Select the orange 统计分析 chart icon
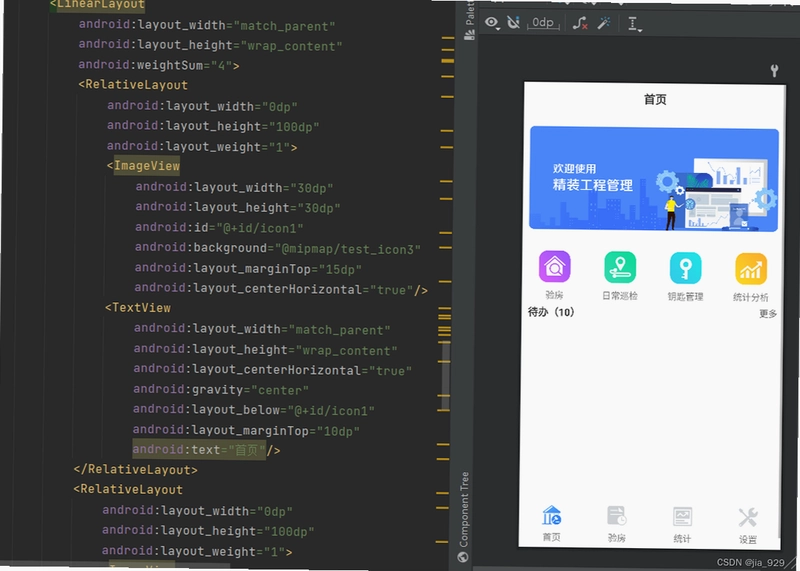This screenshot has height=571, width=800. pyautogui.click(x=751, y=269)
